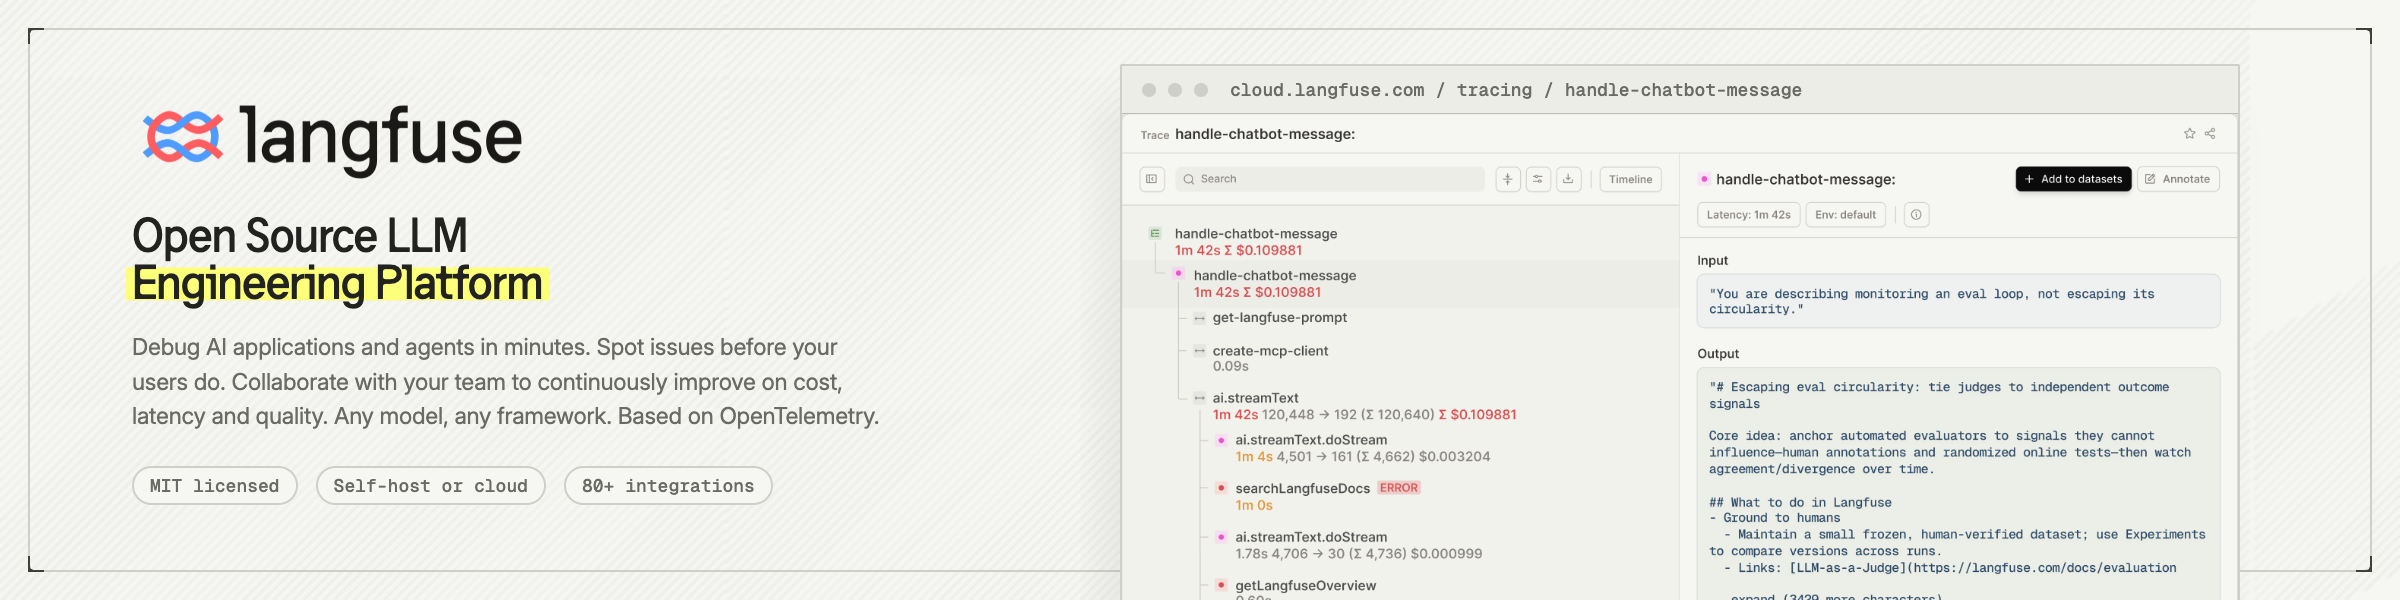Collapse all nodes in the trace tree
This screenshot has height=600, width=2400.
(x=1508, y=179)
